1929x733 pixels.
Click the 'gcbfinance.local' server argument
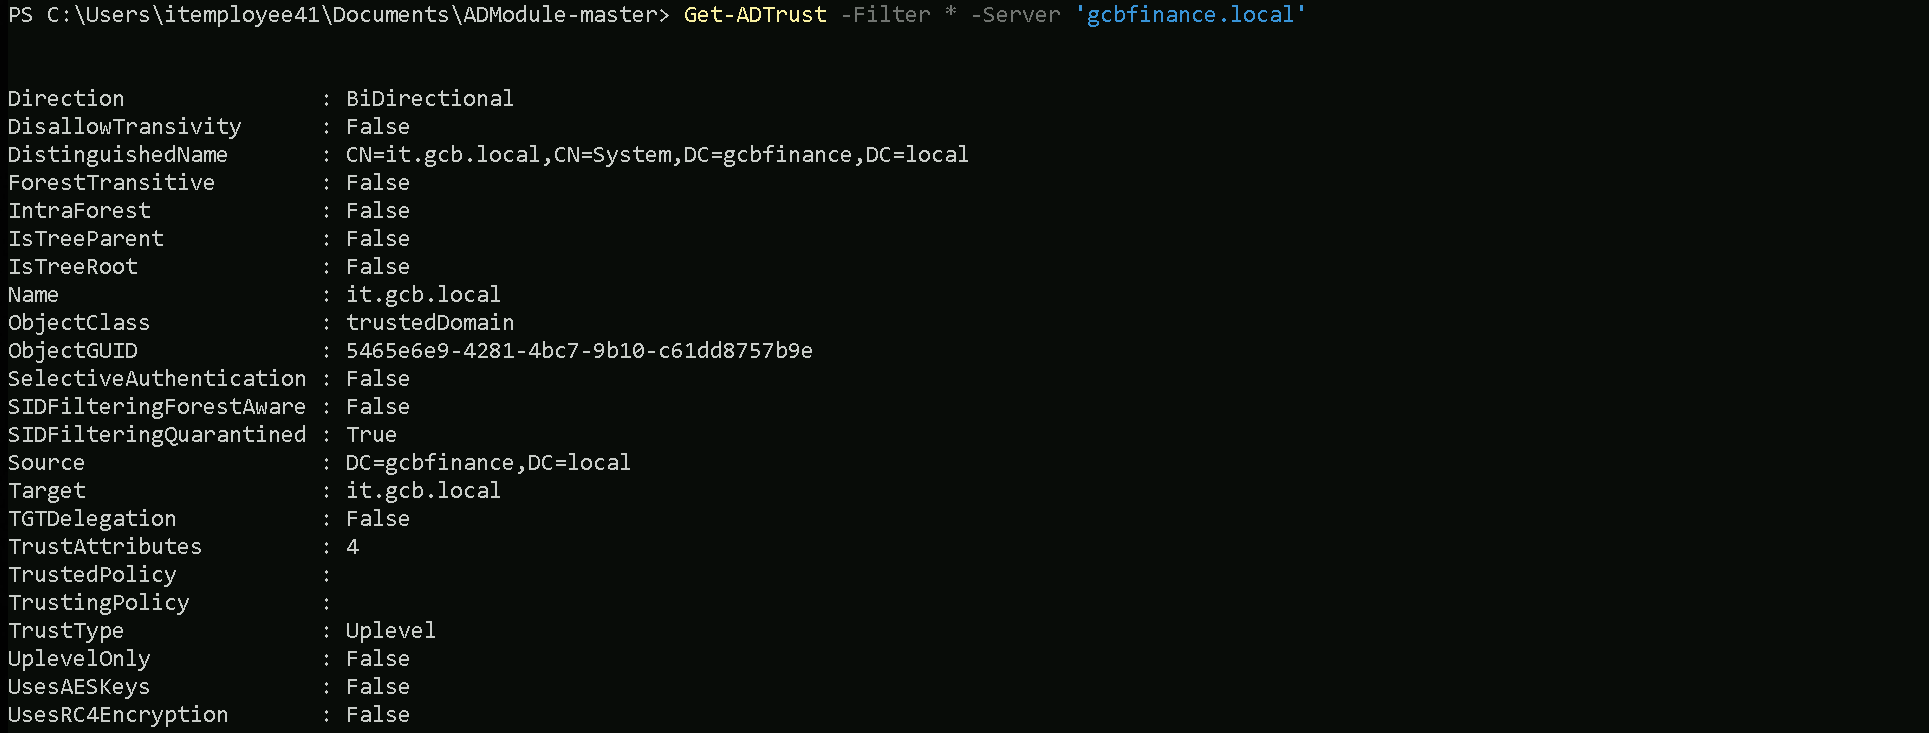[x=1190, y=15]
